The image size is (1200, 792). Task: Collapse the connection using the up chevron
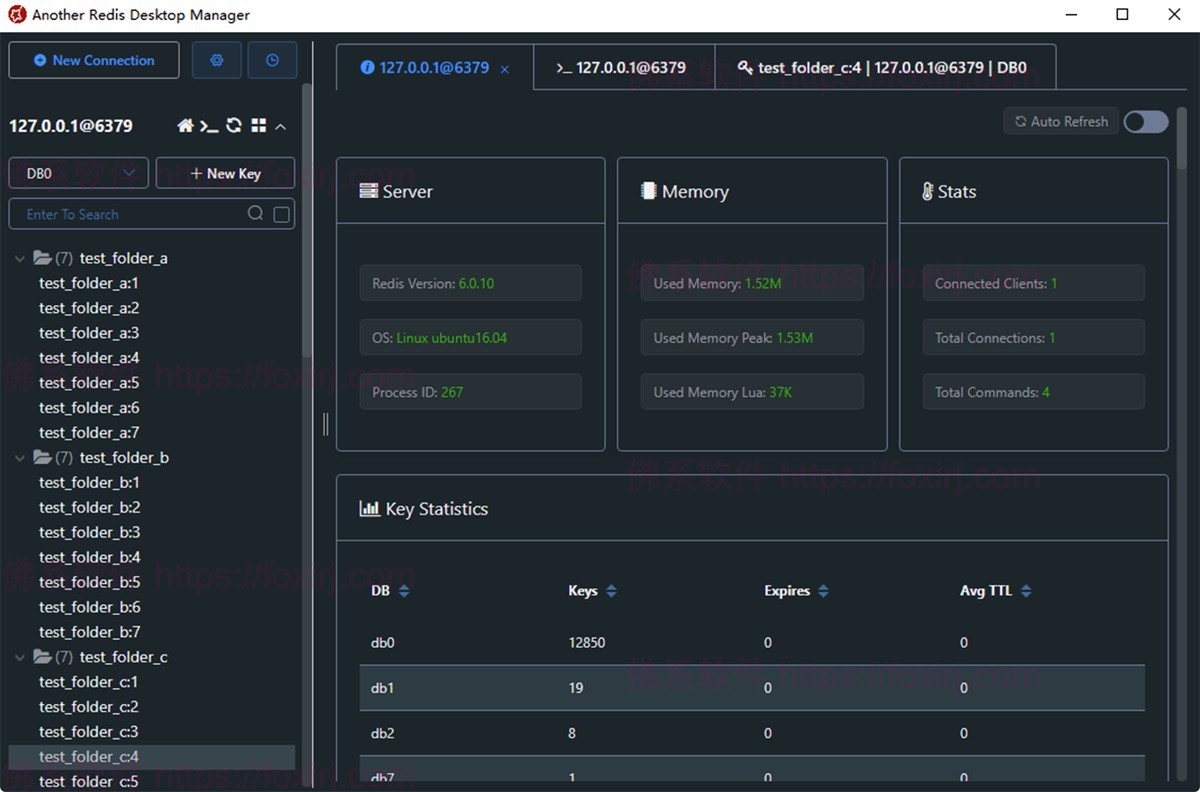click(x=280, y=126)
